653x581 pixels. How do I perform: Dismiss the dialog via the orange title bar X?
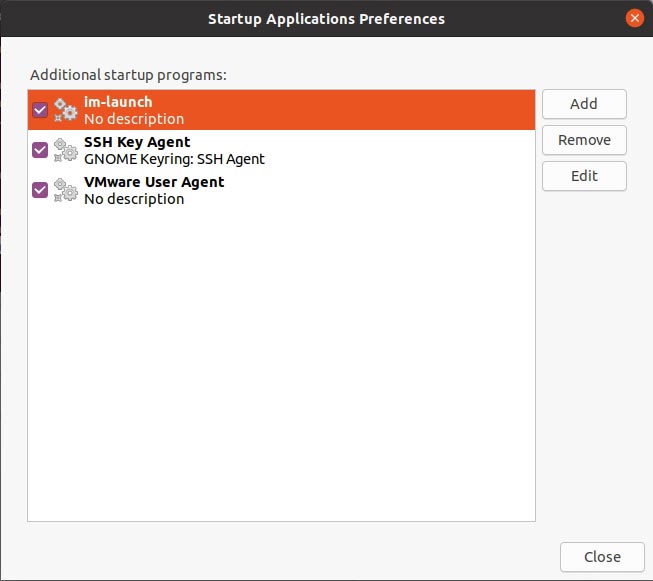point(635,18)
